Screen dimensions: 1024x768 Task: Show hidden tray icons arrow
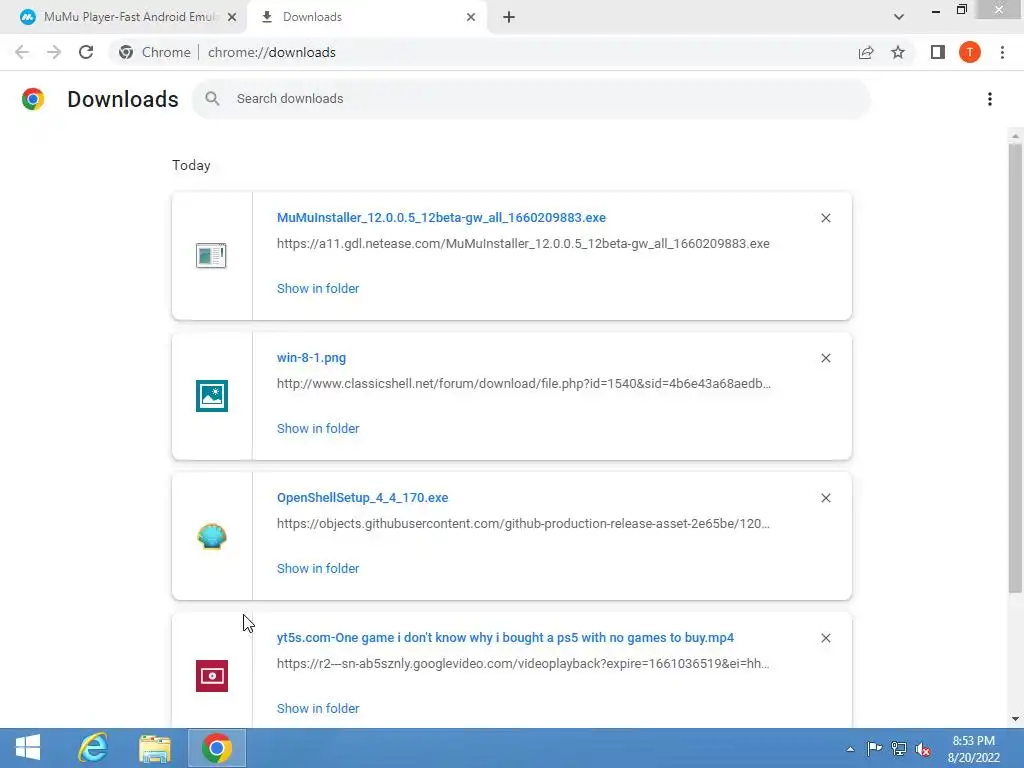850,749
